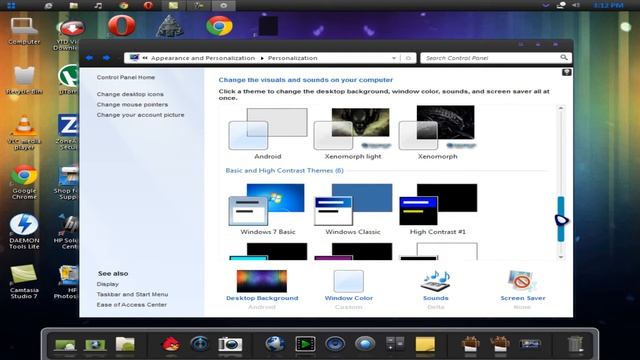
Task: Open the trash can in dock
Action: [575, 344]
